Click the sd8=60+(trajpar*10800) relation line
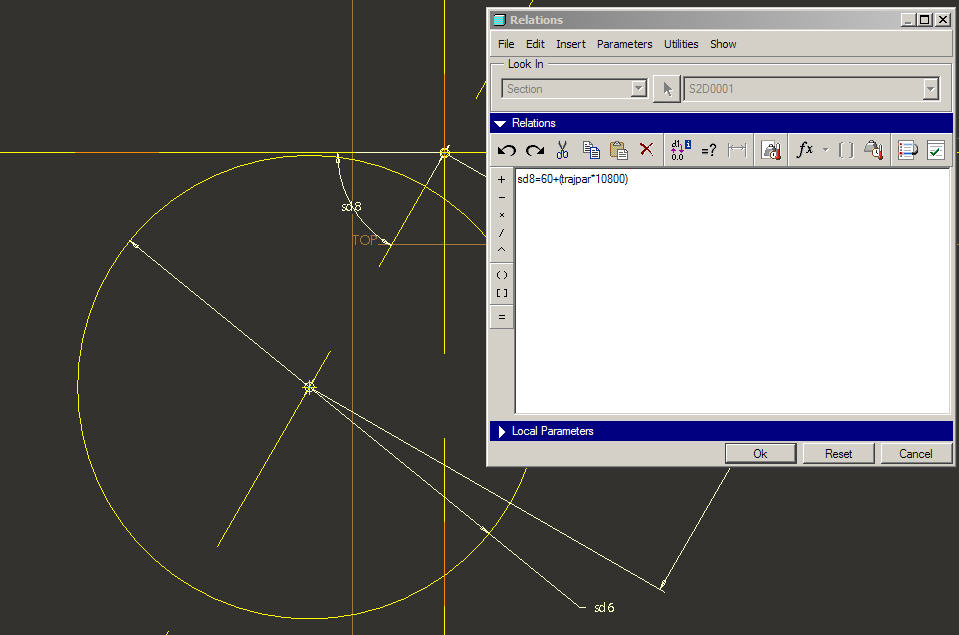 point(572,179)
